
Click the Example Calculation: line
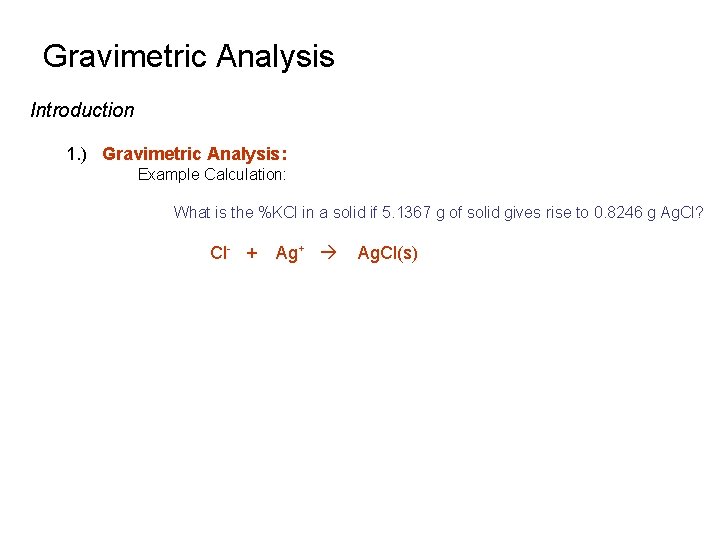[x=212, y=174]
